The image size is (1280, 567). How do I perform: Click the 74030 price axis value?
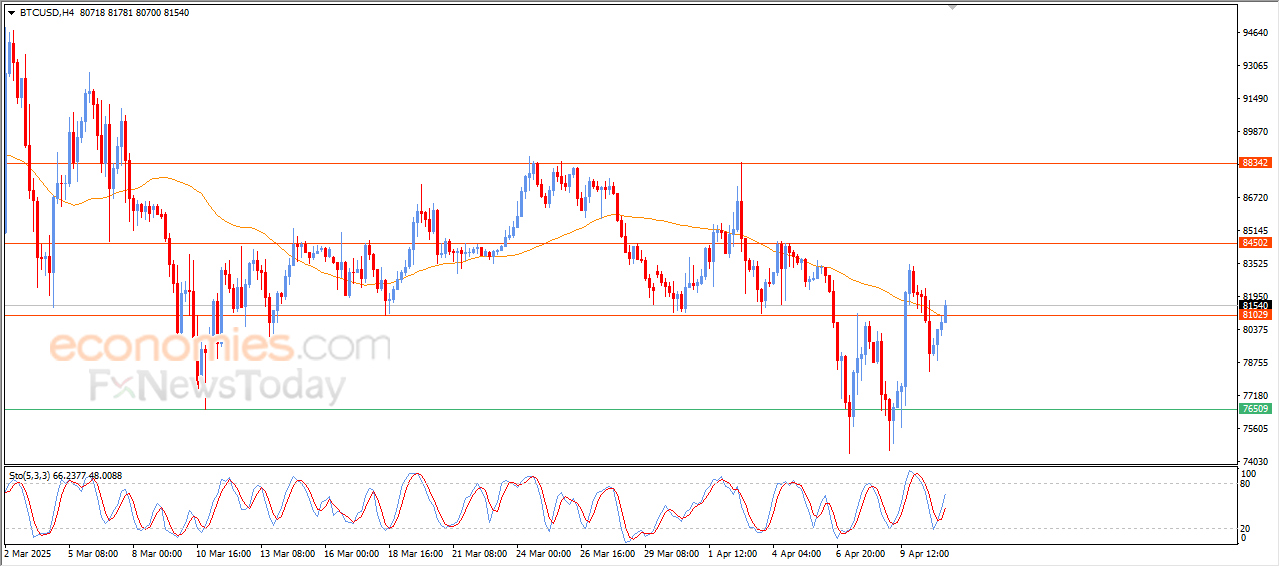(1255, 462)
